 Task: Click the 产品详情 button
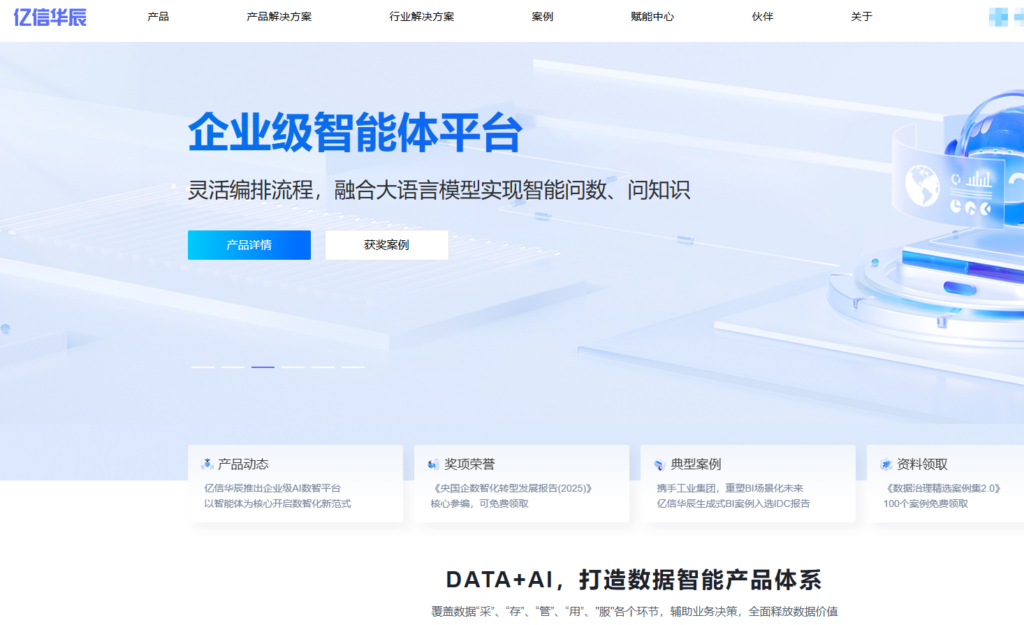point(248,245)
